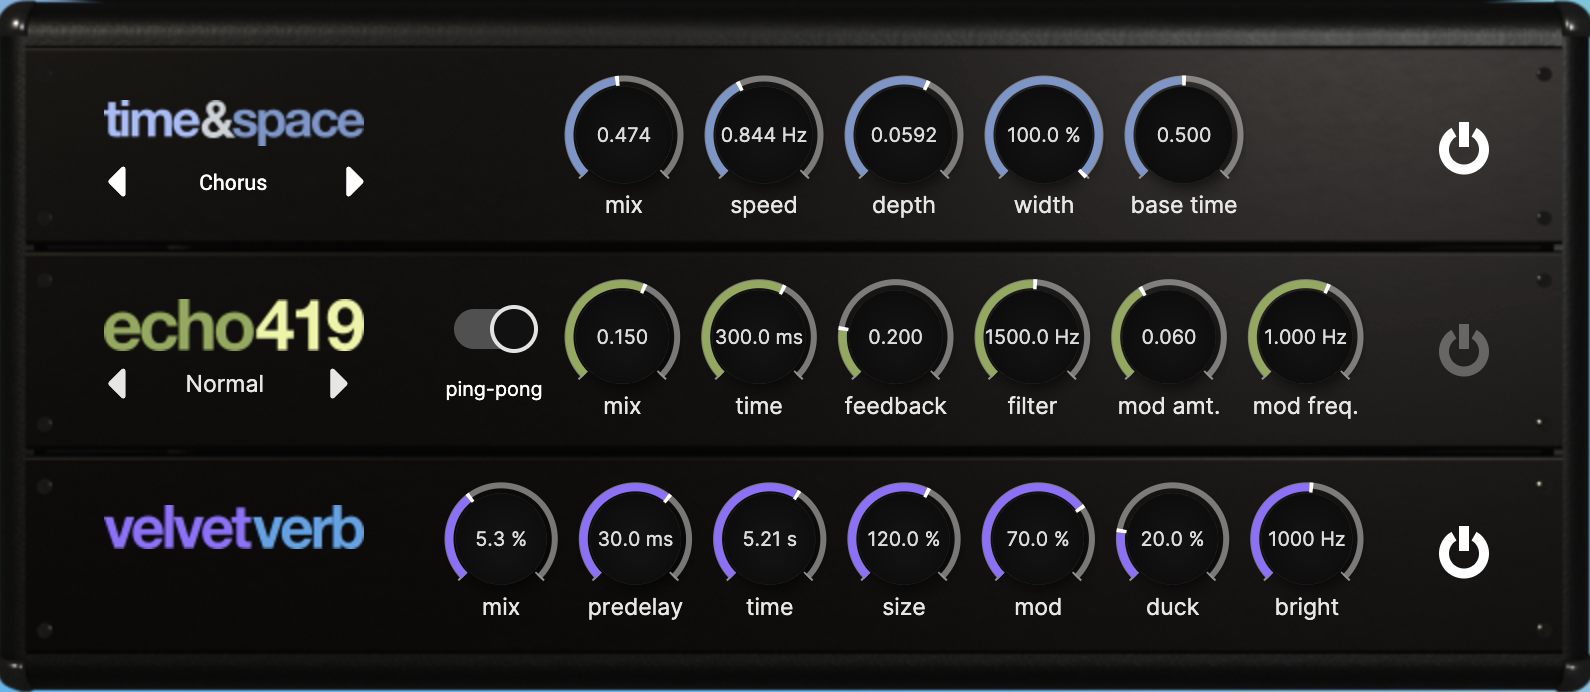Click the base time knob
Image resolution: width=1590 pixels, height=692 pixels.
1184,135
